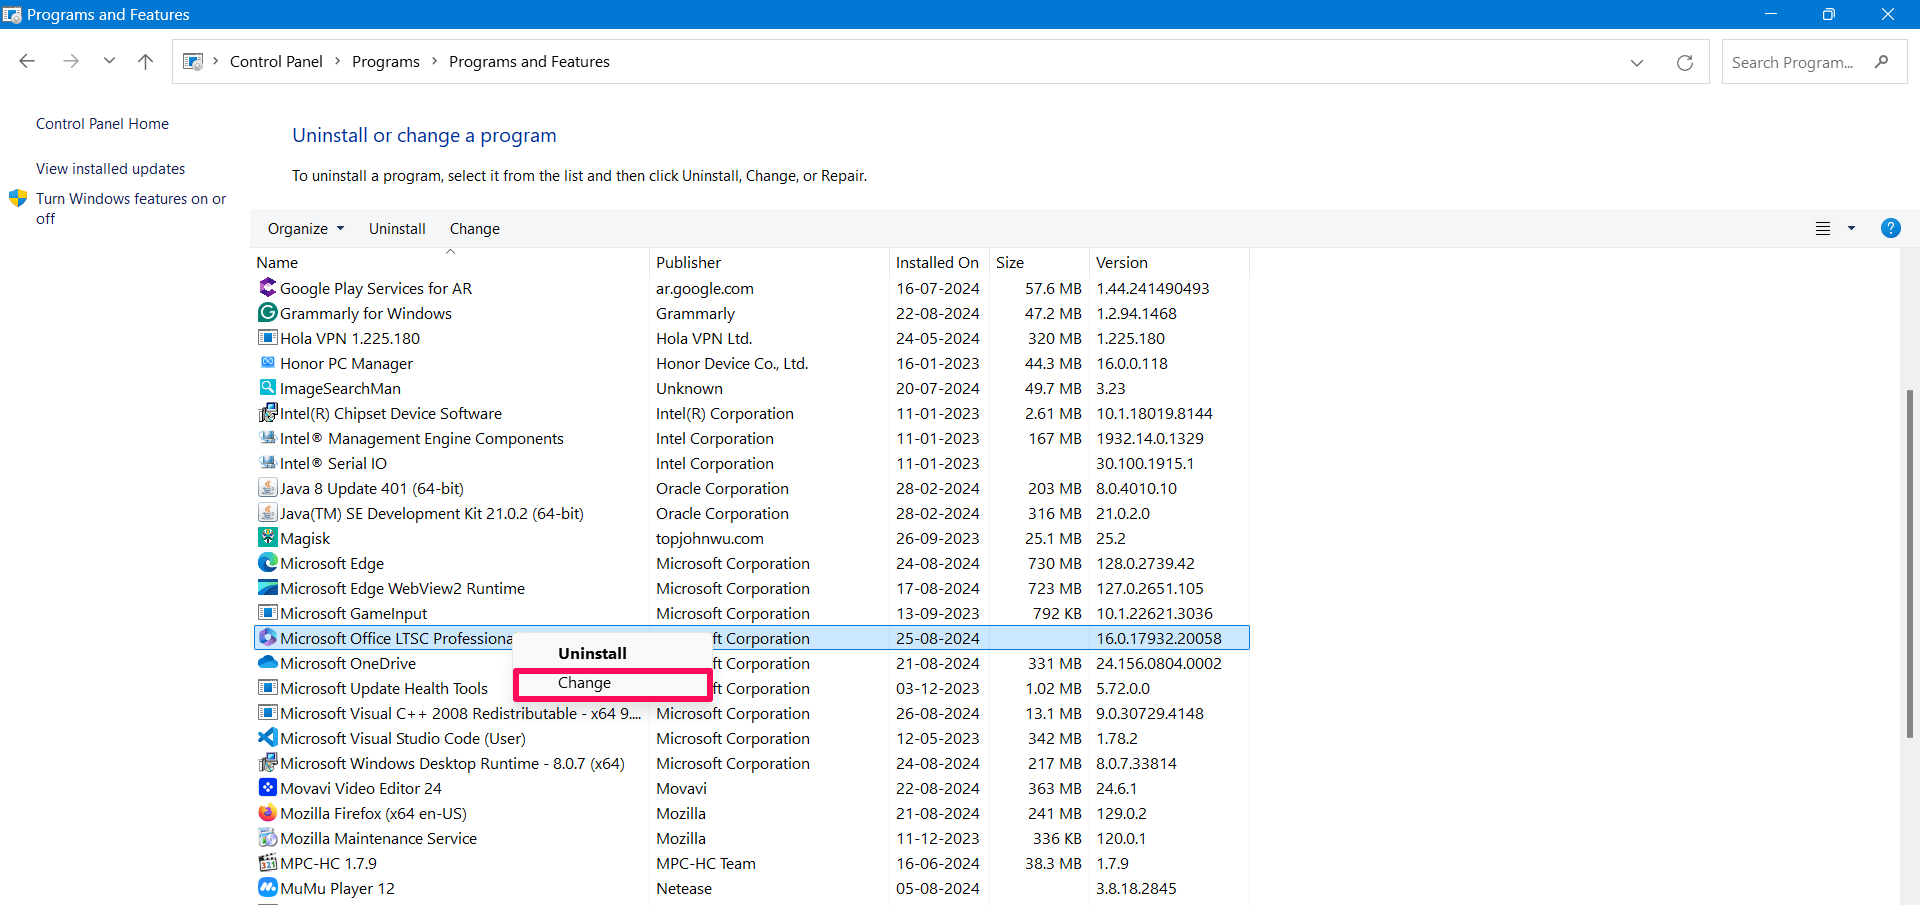
Task: Click the Mozilla Firefox icon
Action: [267, 813]
